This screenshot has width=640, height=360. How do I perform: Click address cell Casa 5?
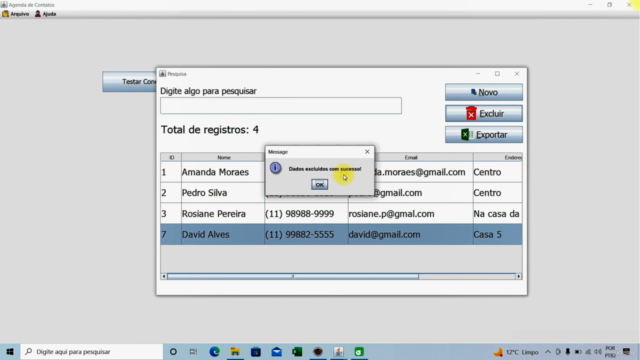498,234
